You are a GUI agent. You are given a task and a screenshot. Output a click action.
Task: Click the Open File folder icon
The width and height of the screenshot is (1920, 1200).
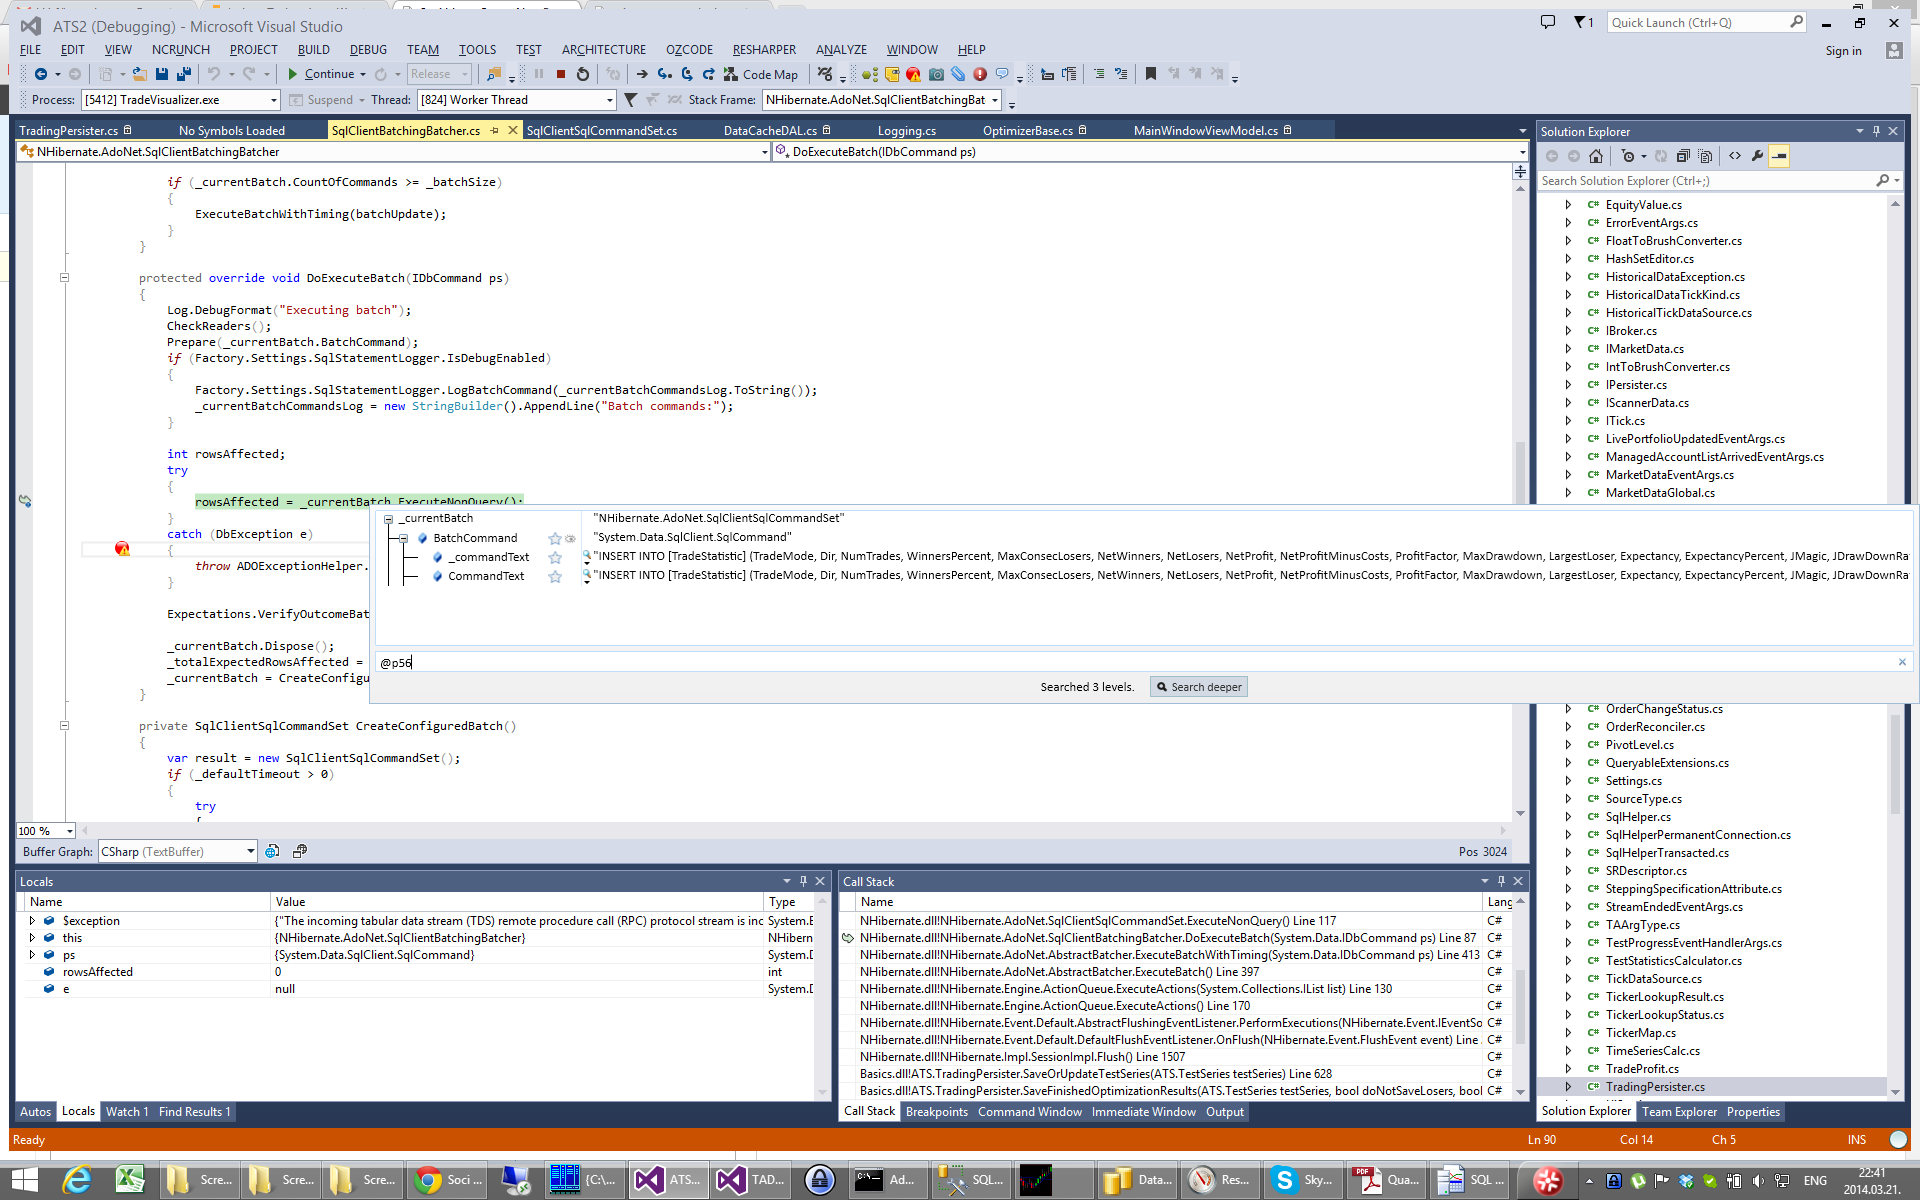click(139, 74)
